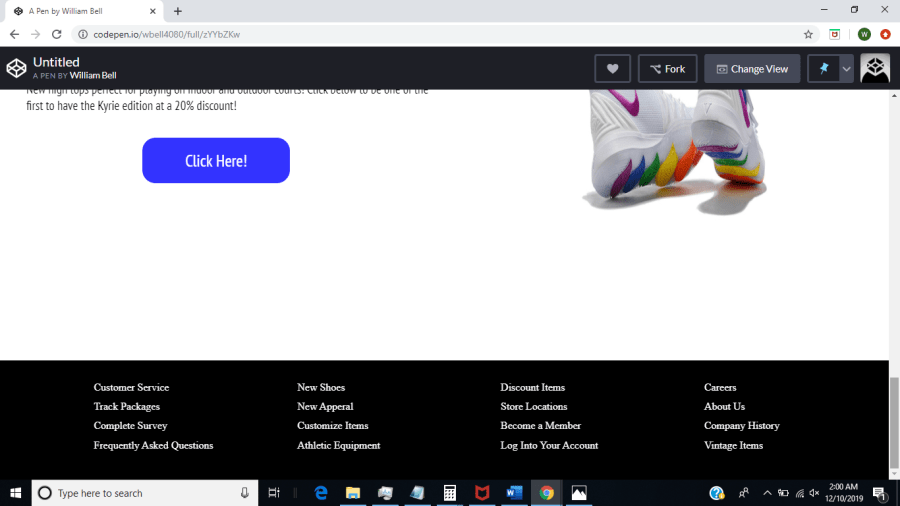Follow the Store Locations footer link
Viewport: 900px width, 506px height.
534,407
